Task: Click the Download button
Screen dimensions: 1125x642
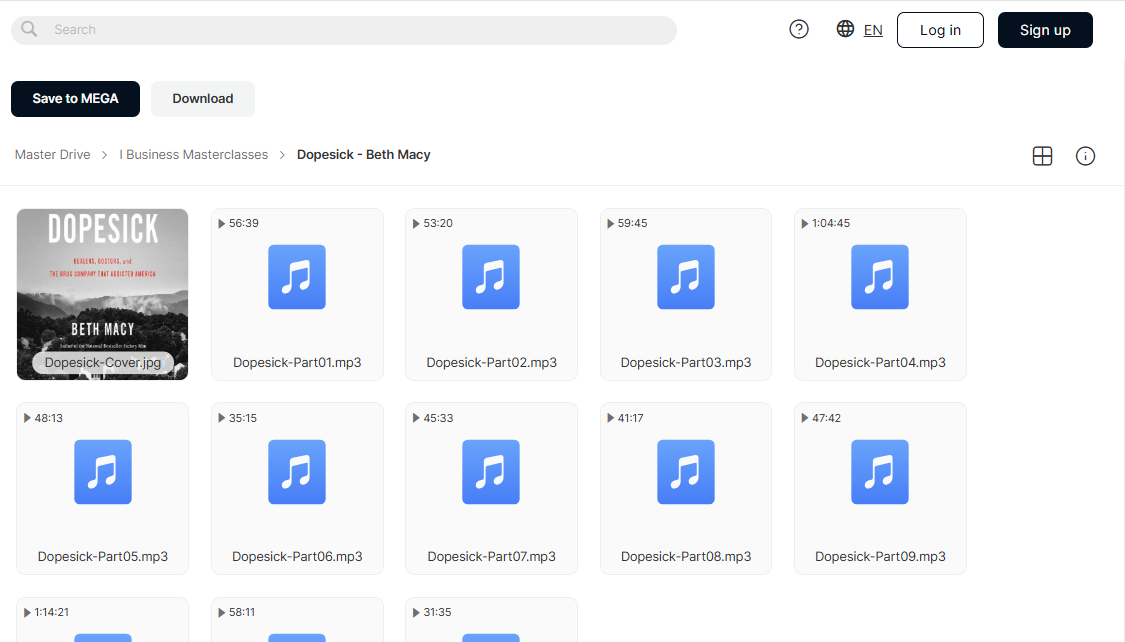Action: point(202,99)
